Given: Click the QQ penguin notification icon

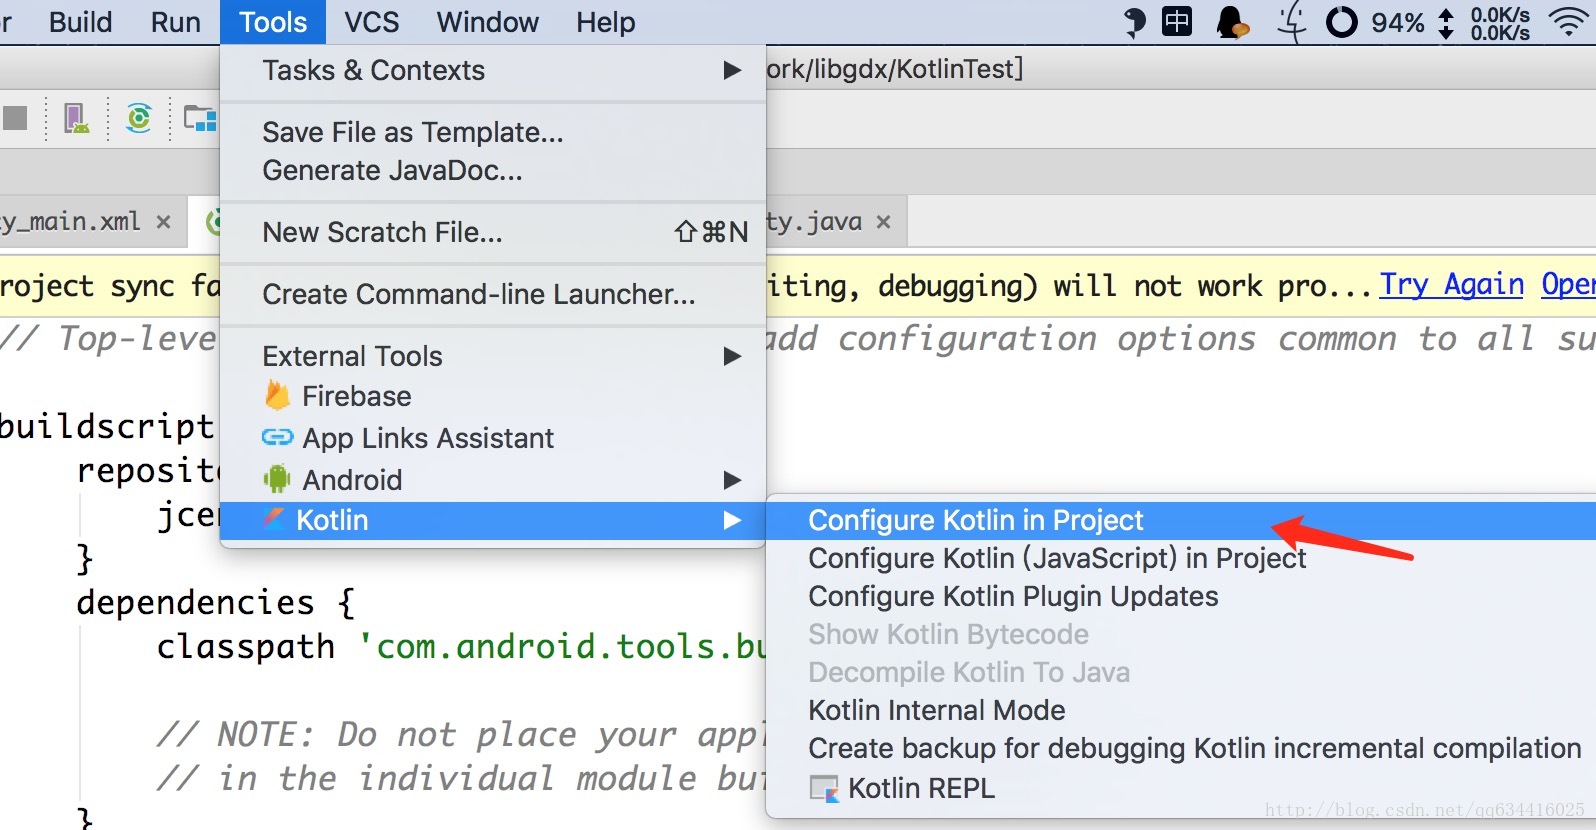Looking at the screenshot, I should click(x=1232, y=22).
